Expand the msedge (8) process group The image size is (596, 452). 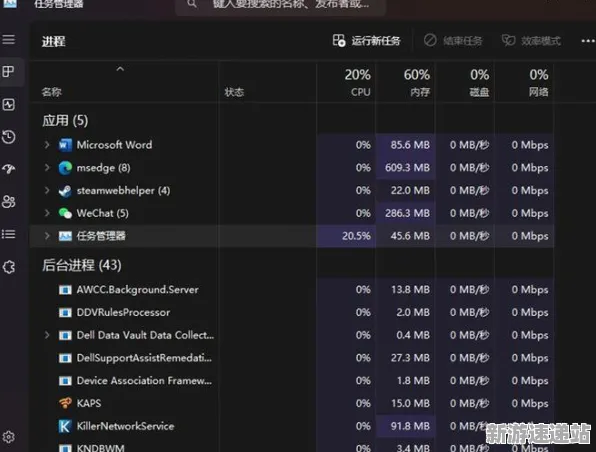(x=47, y=168)
